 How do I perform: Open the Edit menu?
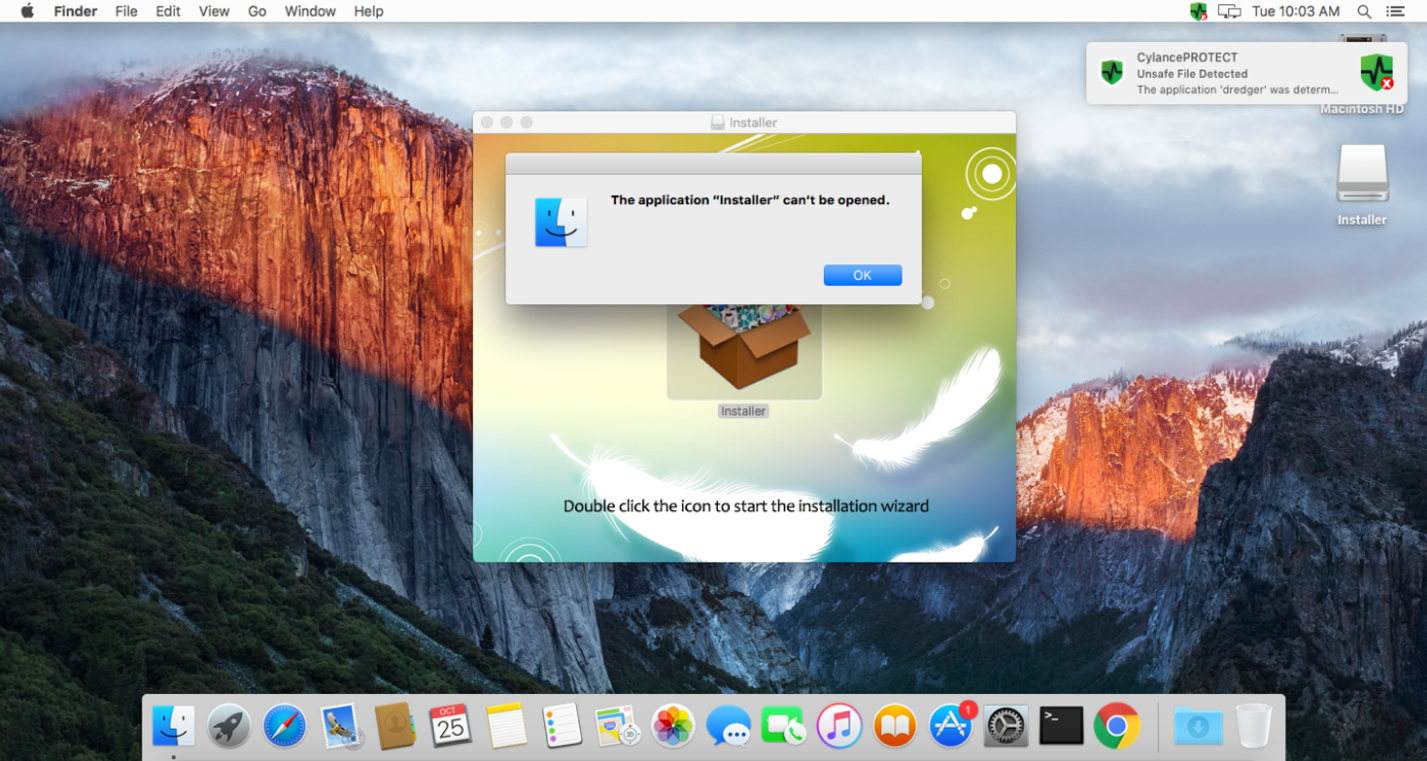[x=168, y=11]
